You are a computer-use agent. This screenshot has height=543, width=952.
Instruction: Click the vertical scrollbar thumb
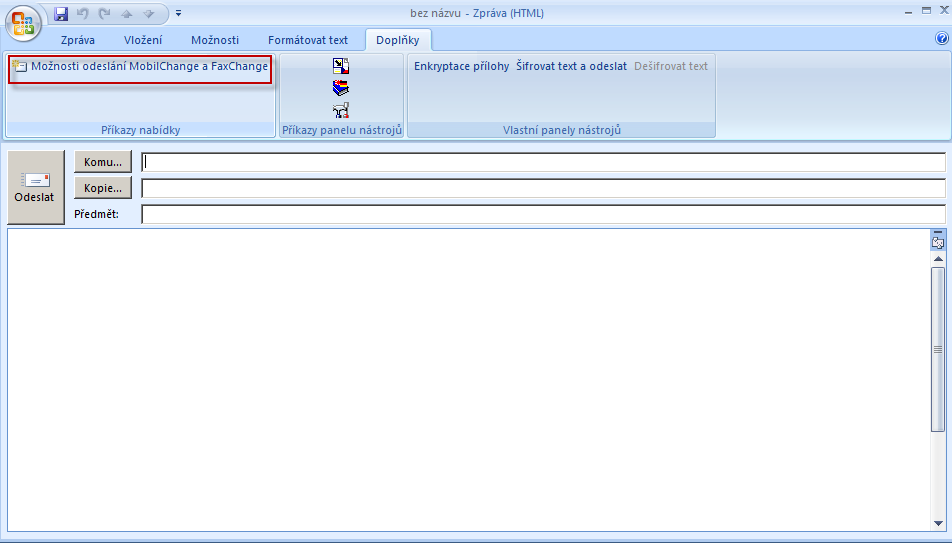click(938, 349)
